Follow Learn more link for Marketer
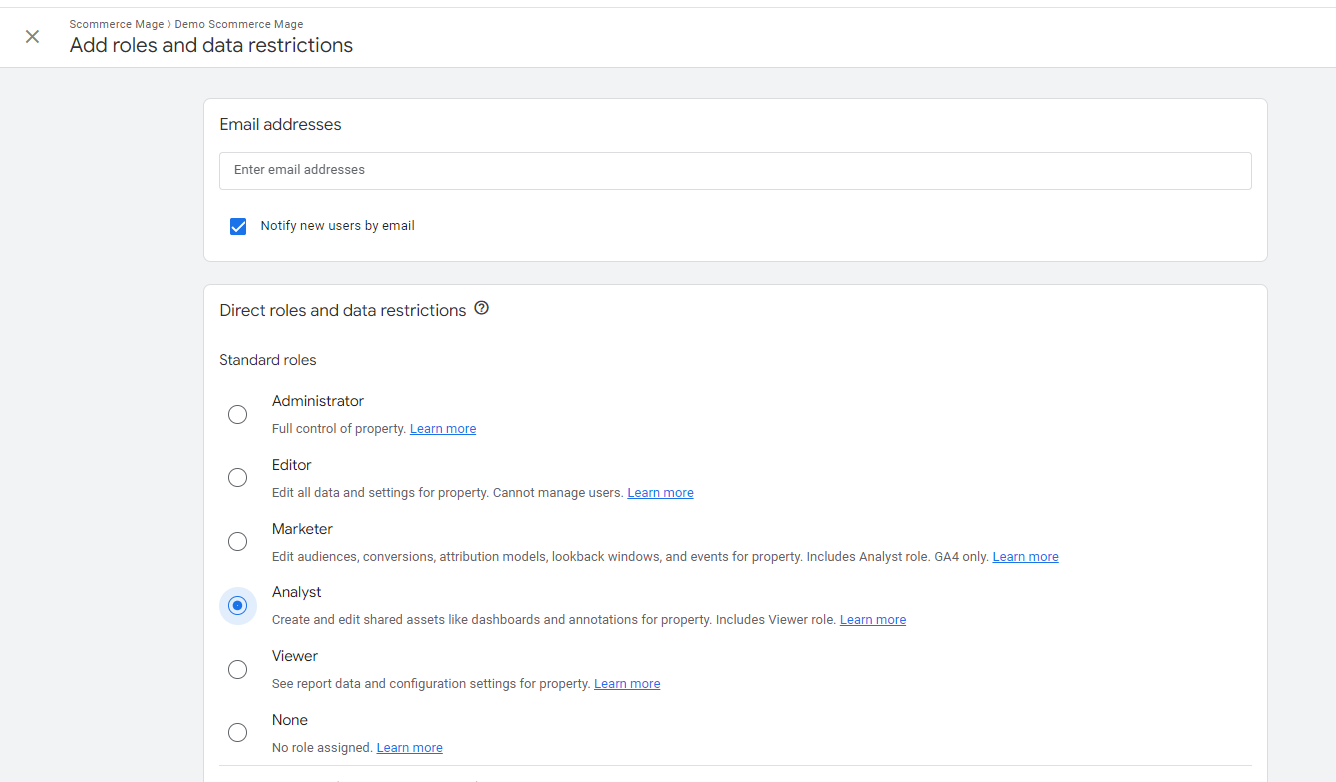 tap(1025, 557)
